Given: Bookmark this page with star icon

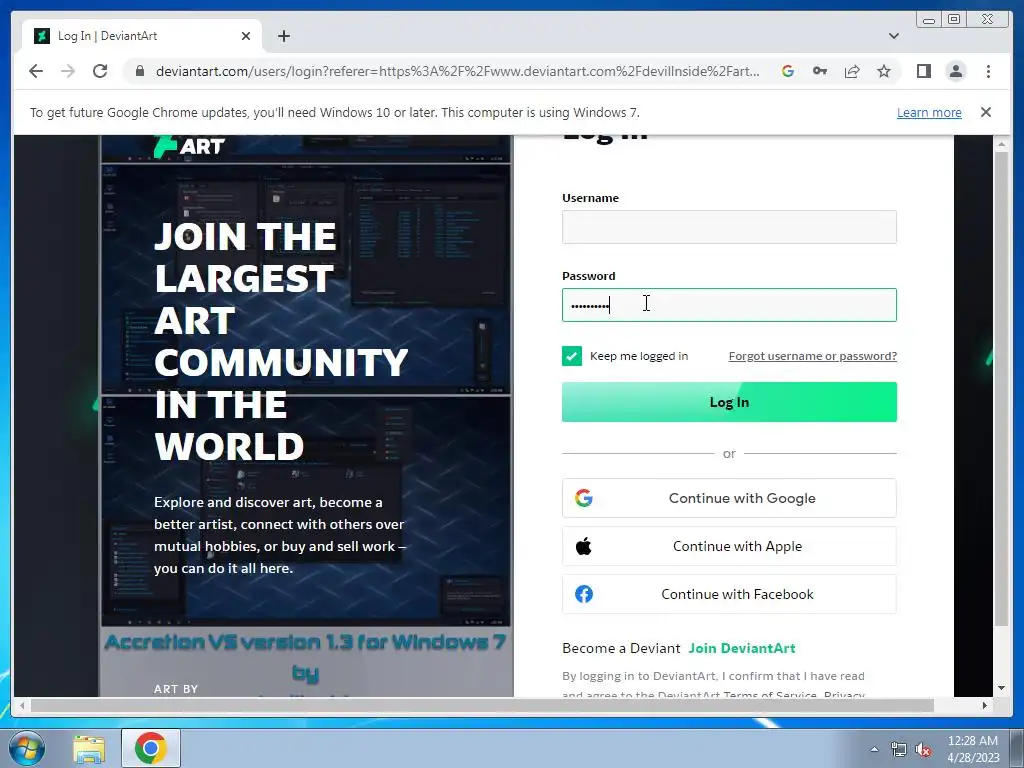Looking at the screenshot, I should pos(884,71).
